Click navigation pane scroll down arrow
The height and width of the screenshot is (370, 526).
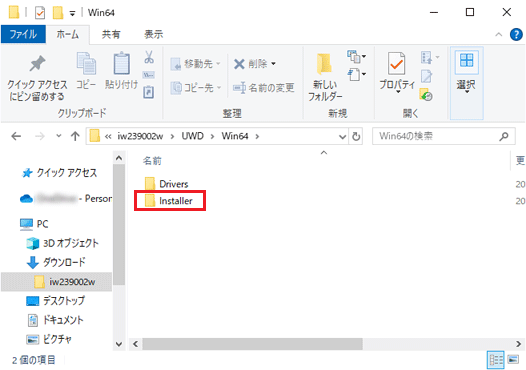(119, 344)
